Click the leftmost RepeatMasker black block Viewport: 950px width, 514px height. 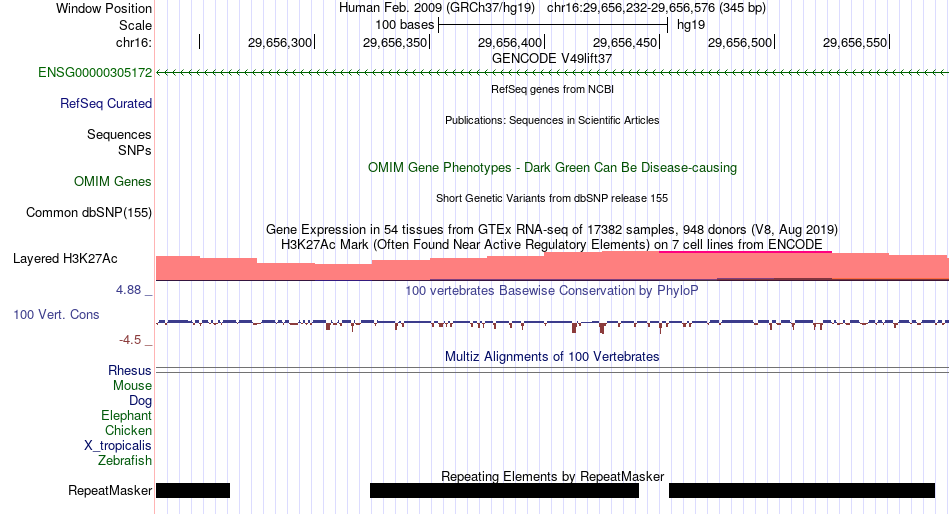pos(193,490)
